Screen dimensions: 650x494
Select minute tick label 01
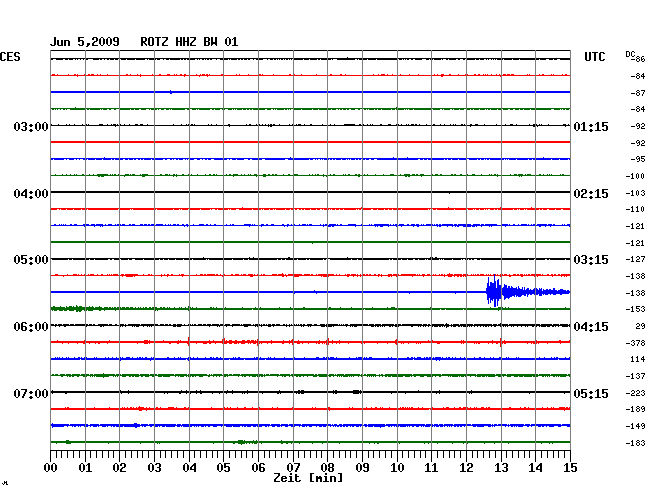click(x=85, y=467)
